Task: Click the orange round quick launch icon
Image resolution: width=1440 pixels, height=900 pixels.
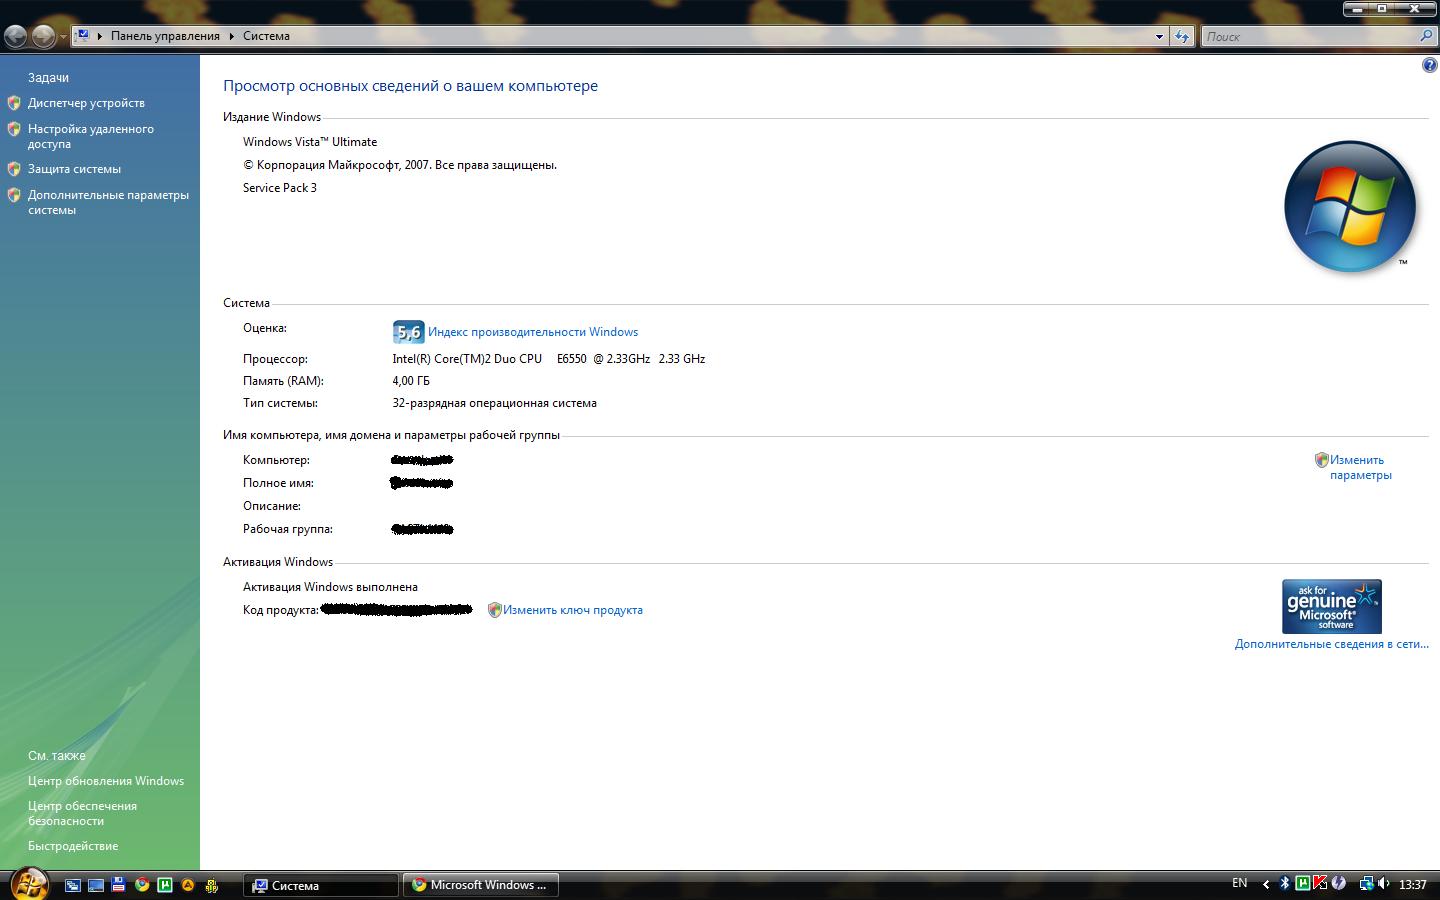Action: point(188,885)
